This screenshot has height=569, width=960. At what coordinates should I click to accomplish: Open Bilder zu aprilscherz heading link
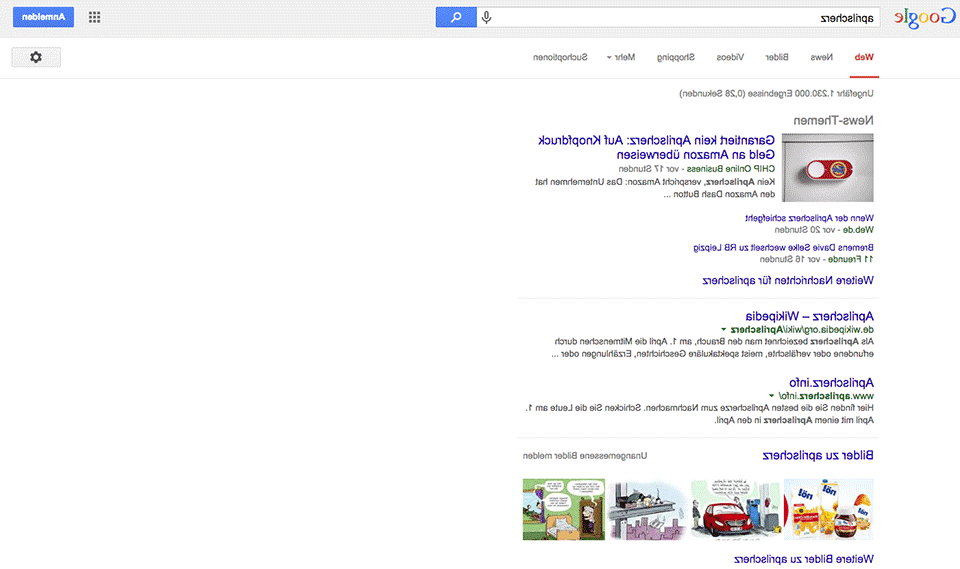coord(818,455)
